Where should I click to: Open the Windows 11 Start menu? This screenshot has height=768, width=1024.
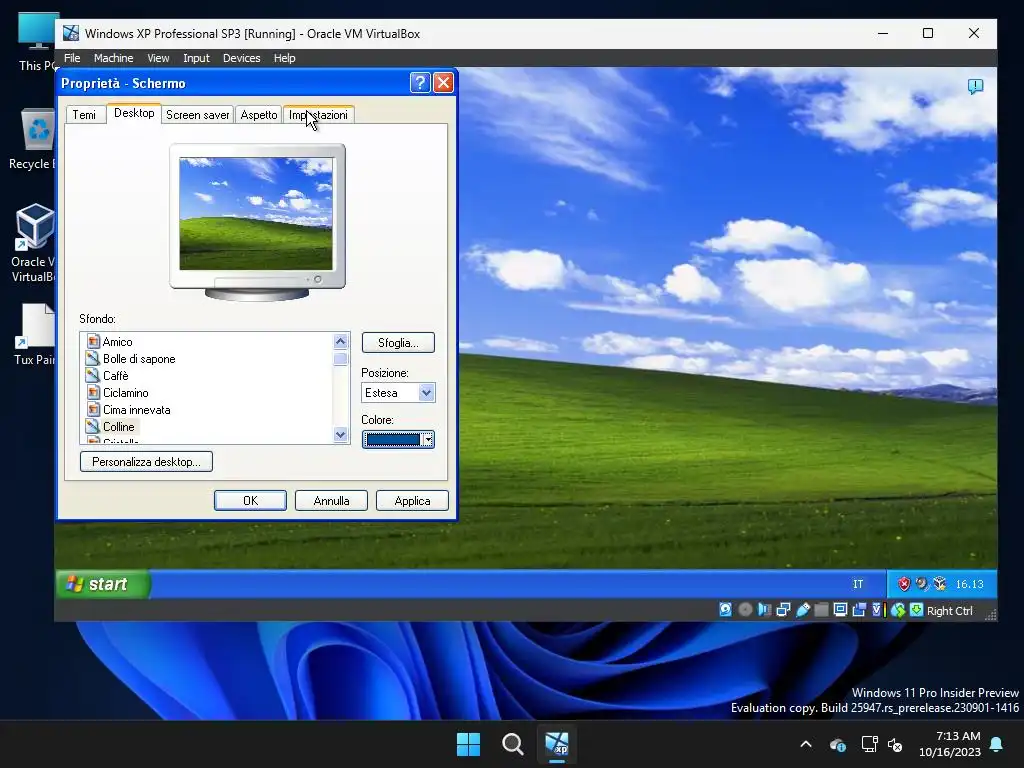(468, 744)
